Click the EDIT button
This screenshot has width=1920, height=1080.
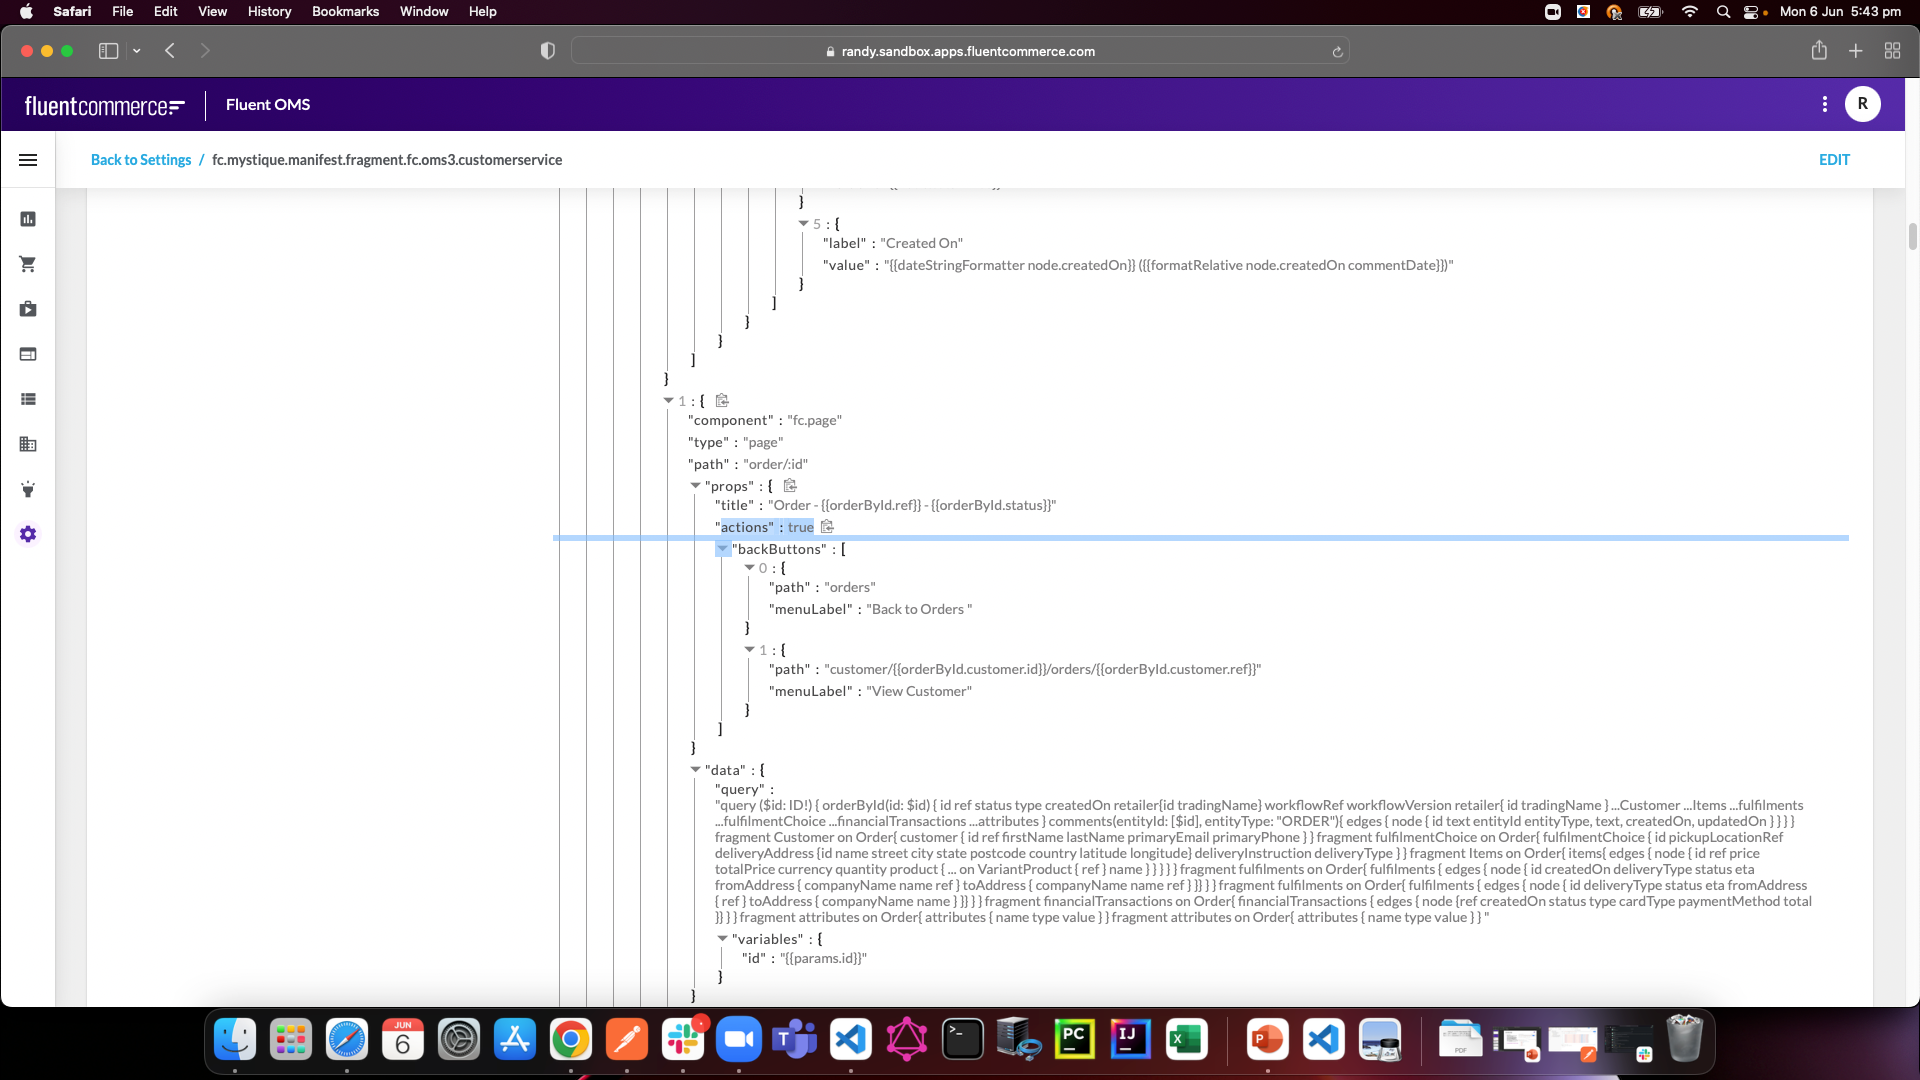click(x=1834, y=160)
